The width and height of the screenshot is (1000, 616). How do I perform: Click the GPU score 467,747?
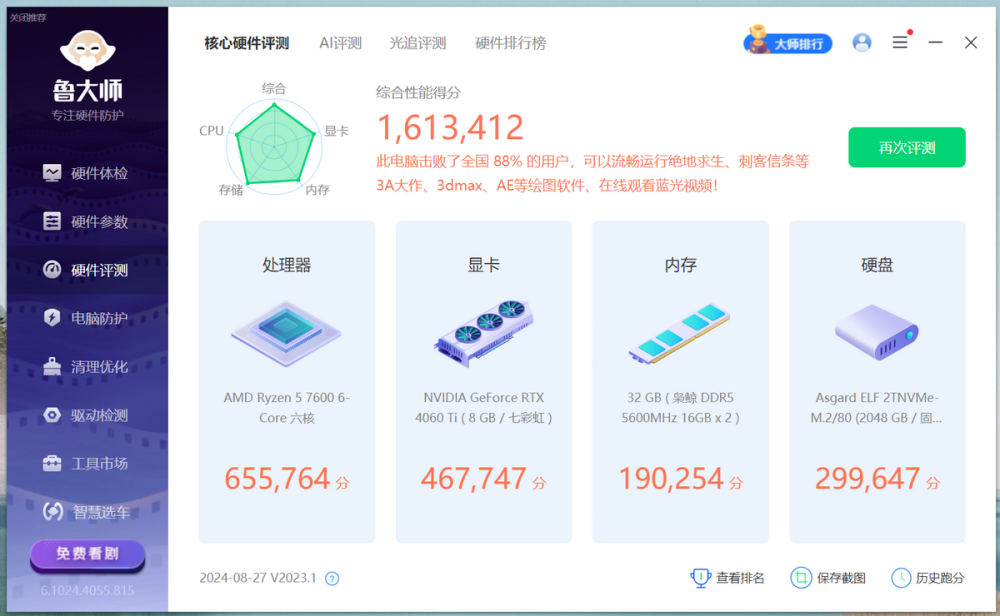pyautogui.click(x=473, y=478)
